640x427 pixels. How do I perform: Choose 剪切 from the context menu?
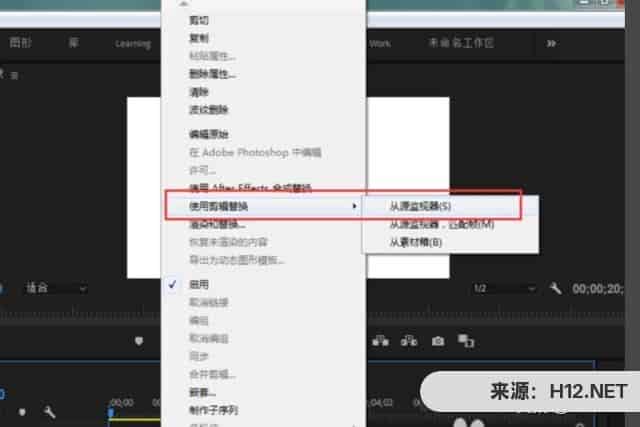[199, 20]
